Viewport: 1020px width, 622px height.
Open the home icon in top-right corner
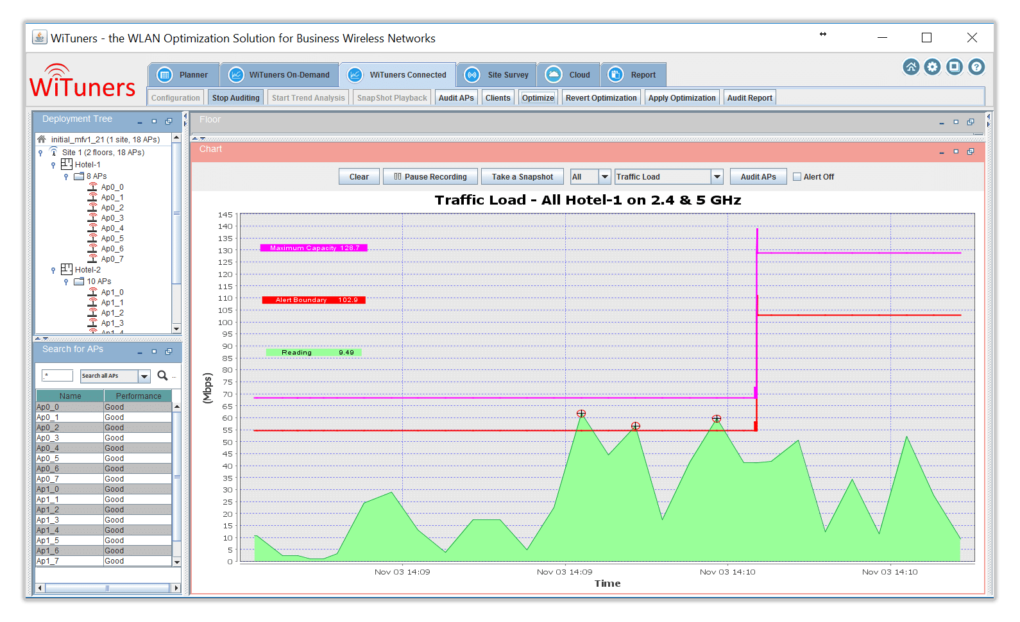click(x=911, y=67)
